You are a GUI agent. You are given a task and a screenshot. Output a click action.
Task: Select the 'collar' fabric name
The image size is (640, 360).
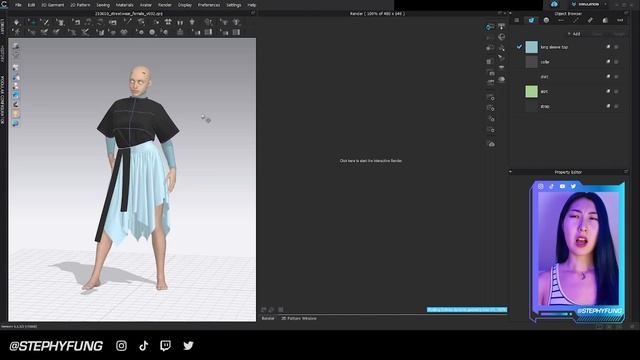pyautogui.click(x=545, y=62)
